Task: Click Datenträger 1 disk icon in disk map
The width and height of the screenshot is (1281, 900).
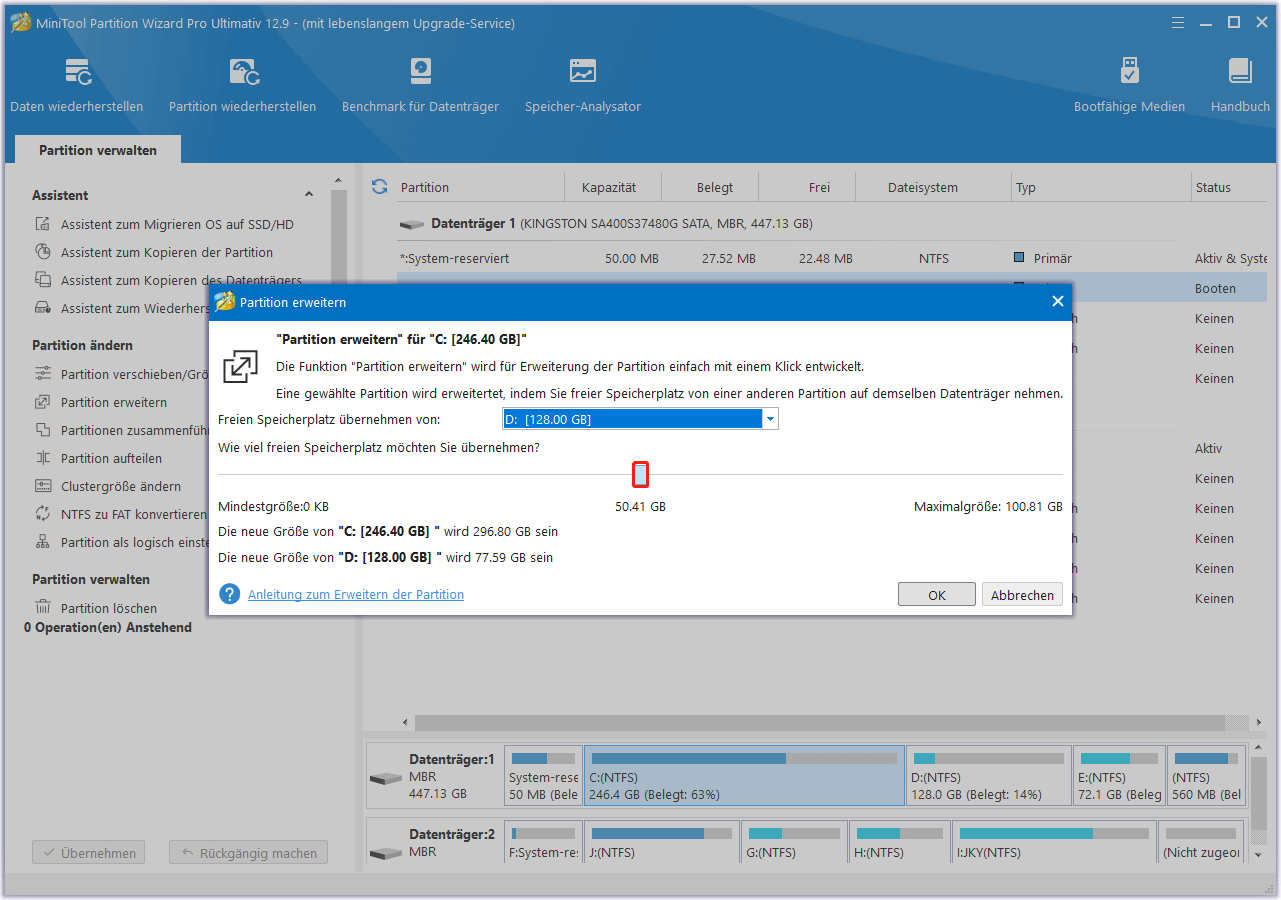Action: pos(386,779)
